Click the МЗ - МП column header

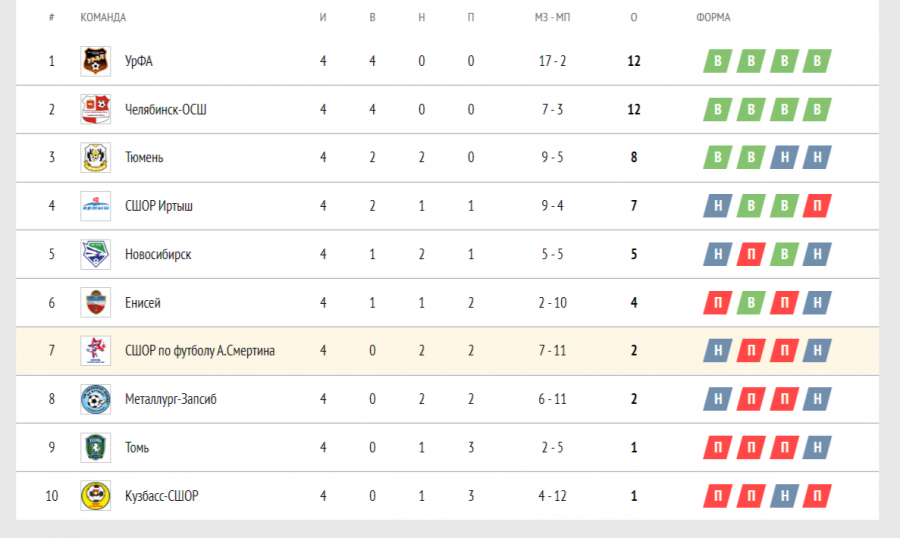click(x=552, y=17)
